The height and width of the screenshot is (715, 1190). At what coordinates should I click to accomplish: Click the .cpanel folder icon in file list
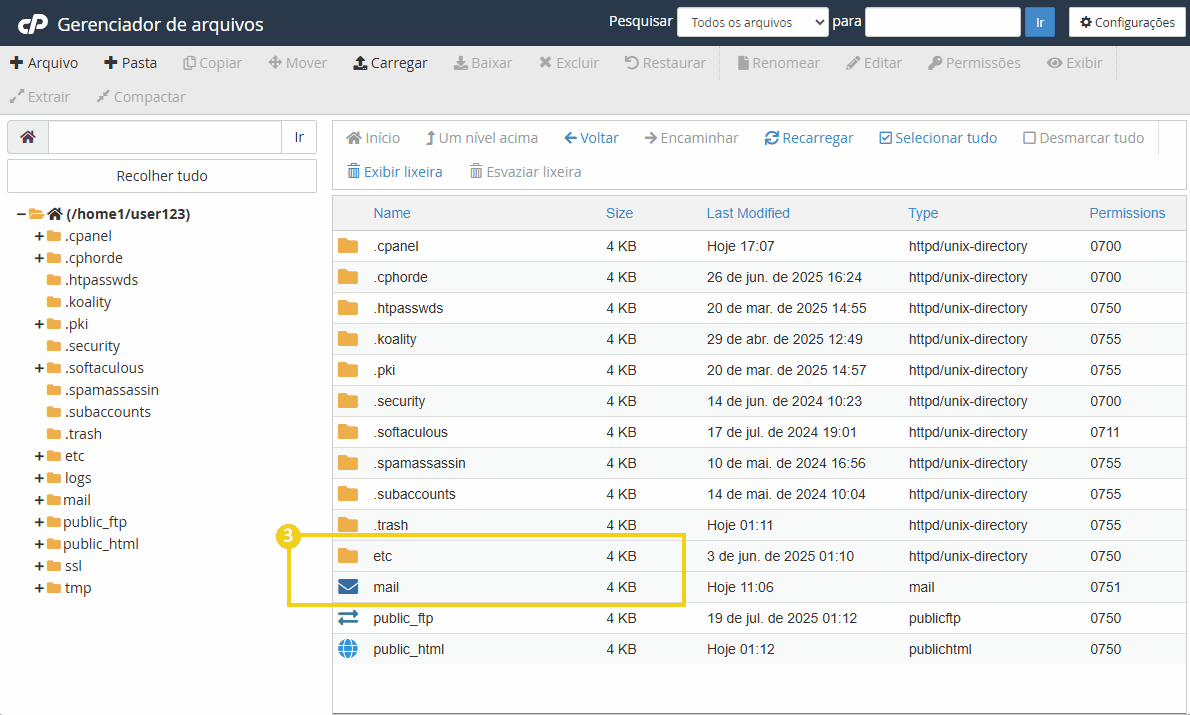point(348,245)
